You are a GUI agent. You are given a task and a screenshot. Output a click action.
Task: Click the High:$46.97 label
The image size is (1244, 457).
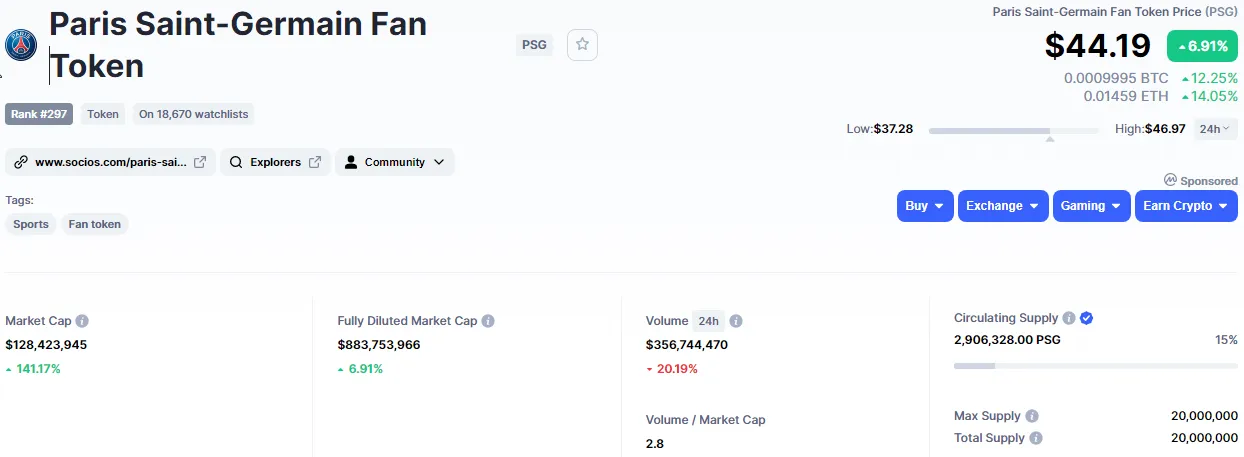point(1150,129)
